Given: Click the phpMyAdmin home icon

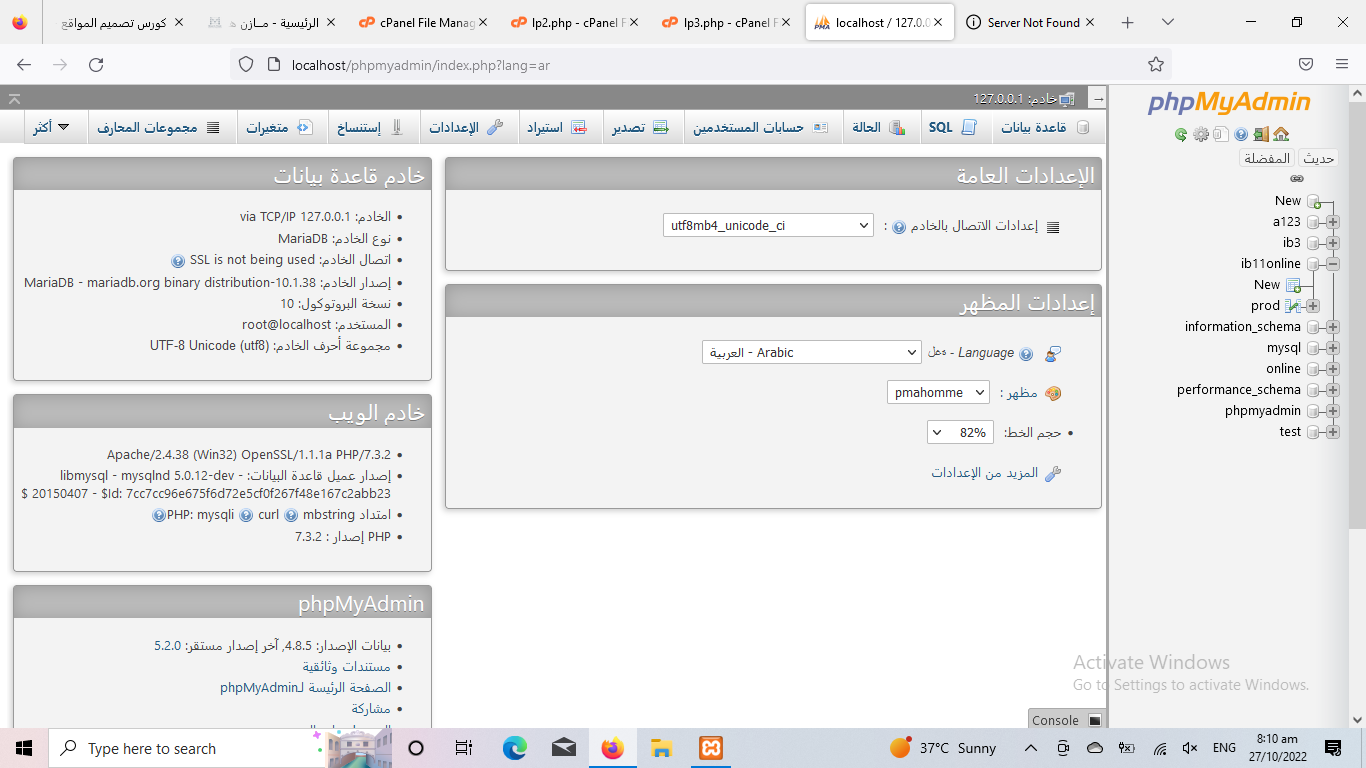Looking at the screenshot, I should 1281,134.
